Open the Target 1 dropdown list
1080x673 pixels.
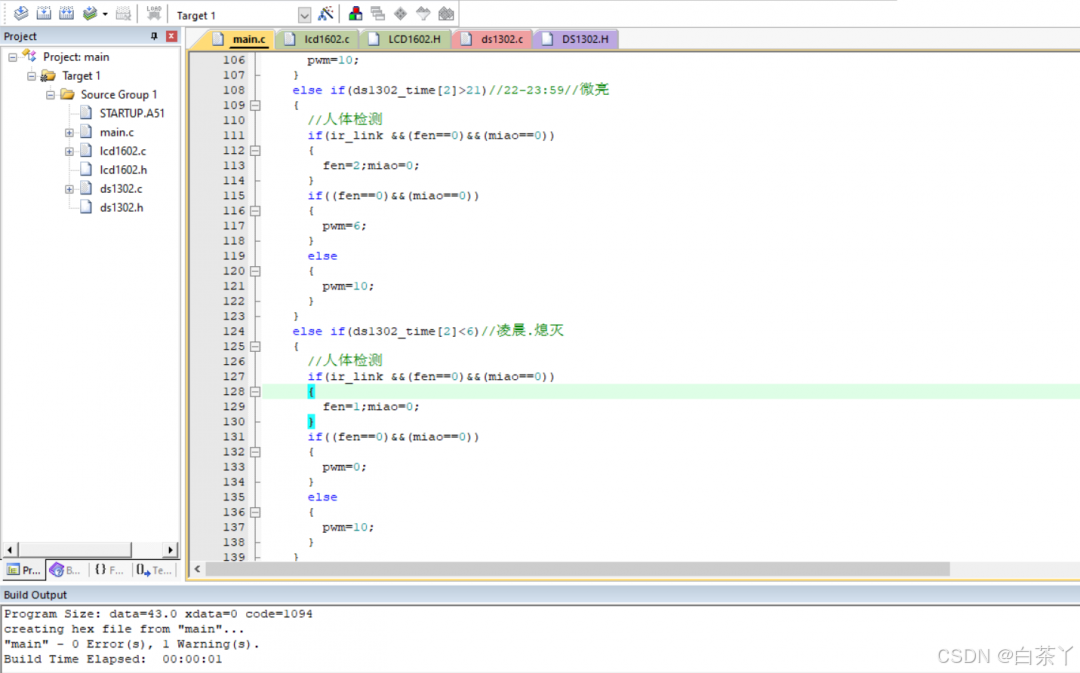point(305,15)
